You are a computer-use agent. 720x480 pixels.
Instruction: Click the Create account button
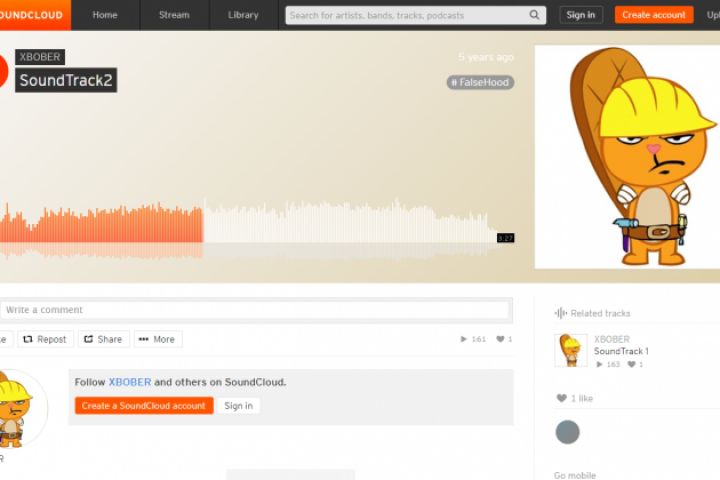pyautogui.click(x=653, y=15)
